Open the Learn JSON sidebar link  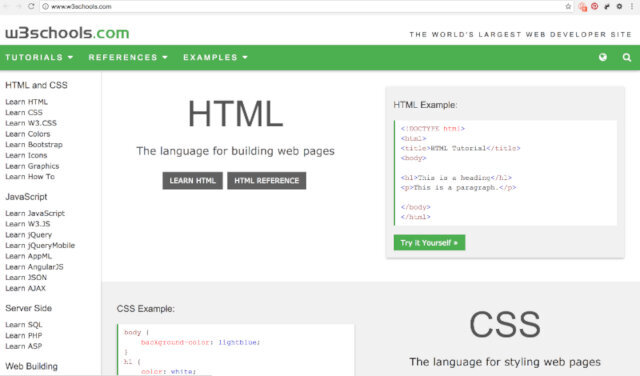pos(26,277)
